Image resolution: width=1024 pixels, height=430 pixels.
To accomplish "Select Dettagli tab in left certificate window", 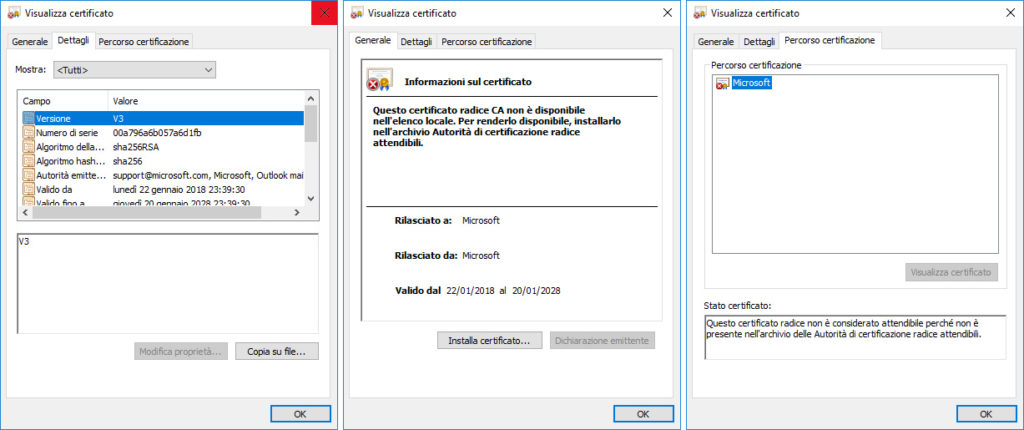I will (73, 41).
